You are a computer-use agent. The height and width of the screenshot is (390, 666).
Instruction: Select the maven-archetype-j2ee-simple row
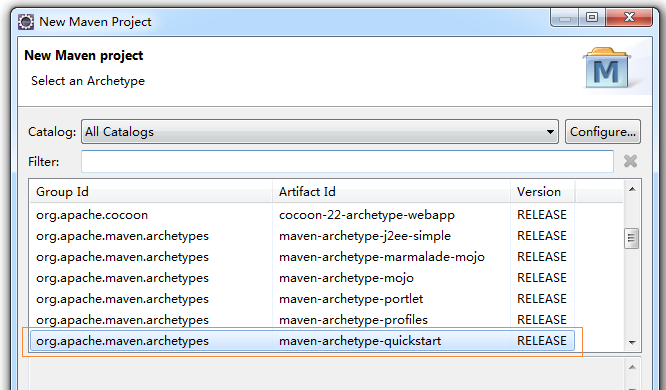[302, 236]
